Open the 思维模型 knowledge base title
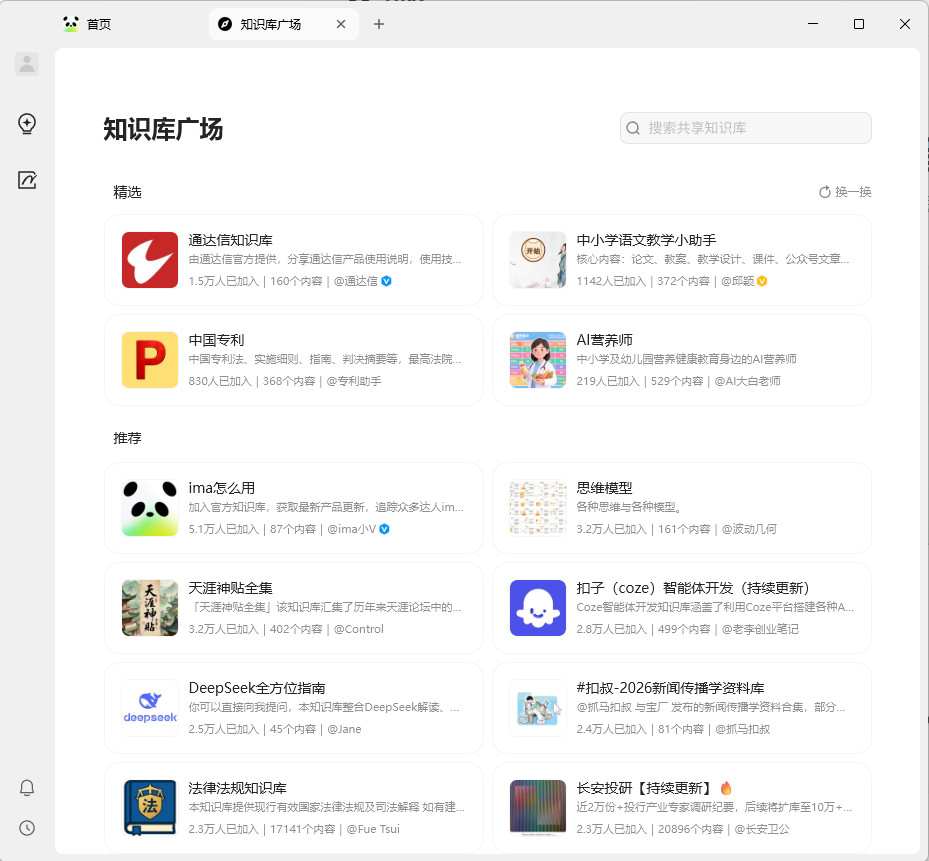The image size is (929, 861). pyautogui.click(x=604, y=488)
